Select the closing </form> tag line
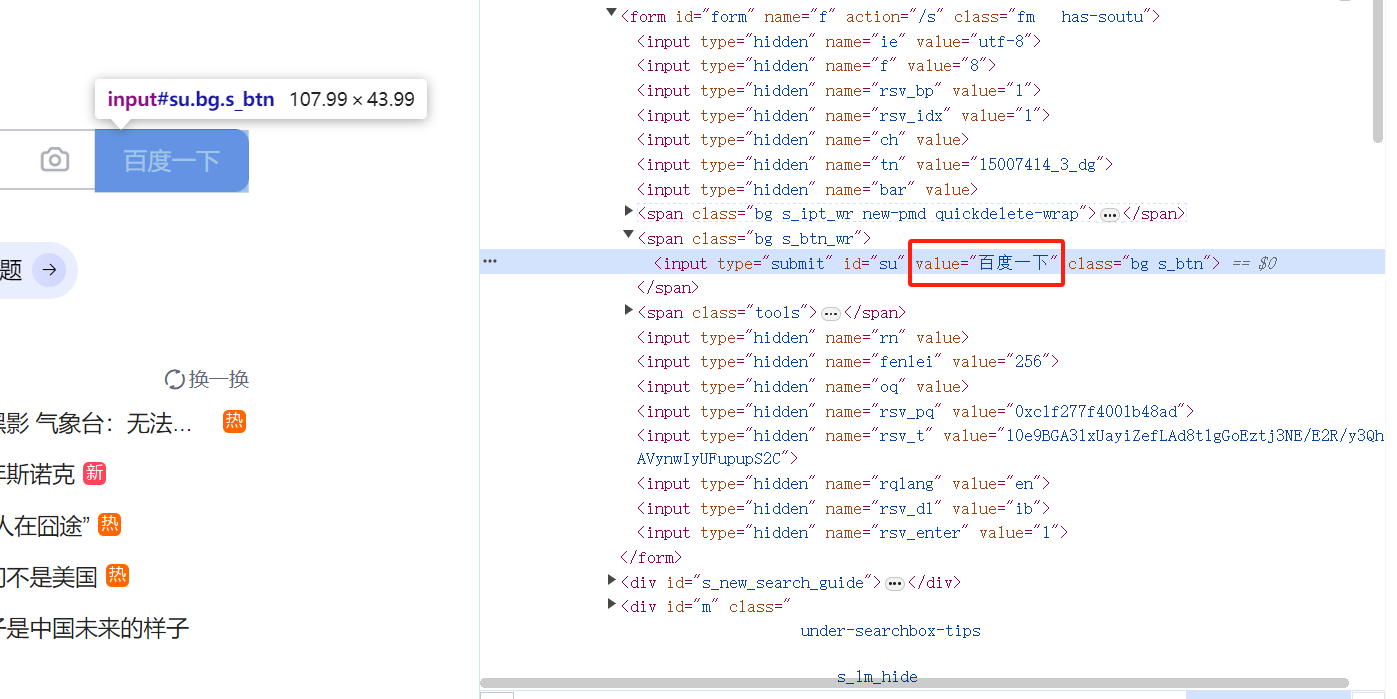This screenshot has height=699, width=1397. (651, 558)
